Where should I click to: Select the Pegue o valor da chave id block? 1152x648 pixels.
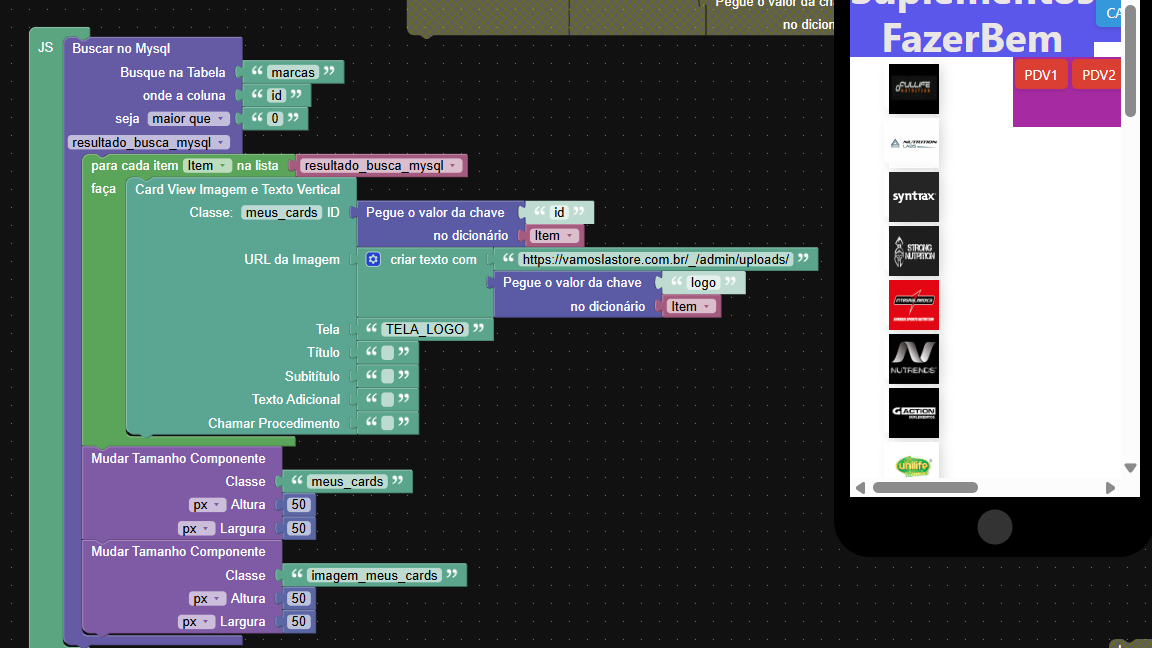pos(435,212)
